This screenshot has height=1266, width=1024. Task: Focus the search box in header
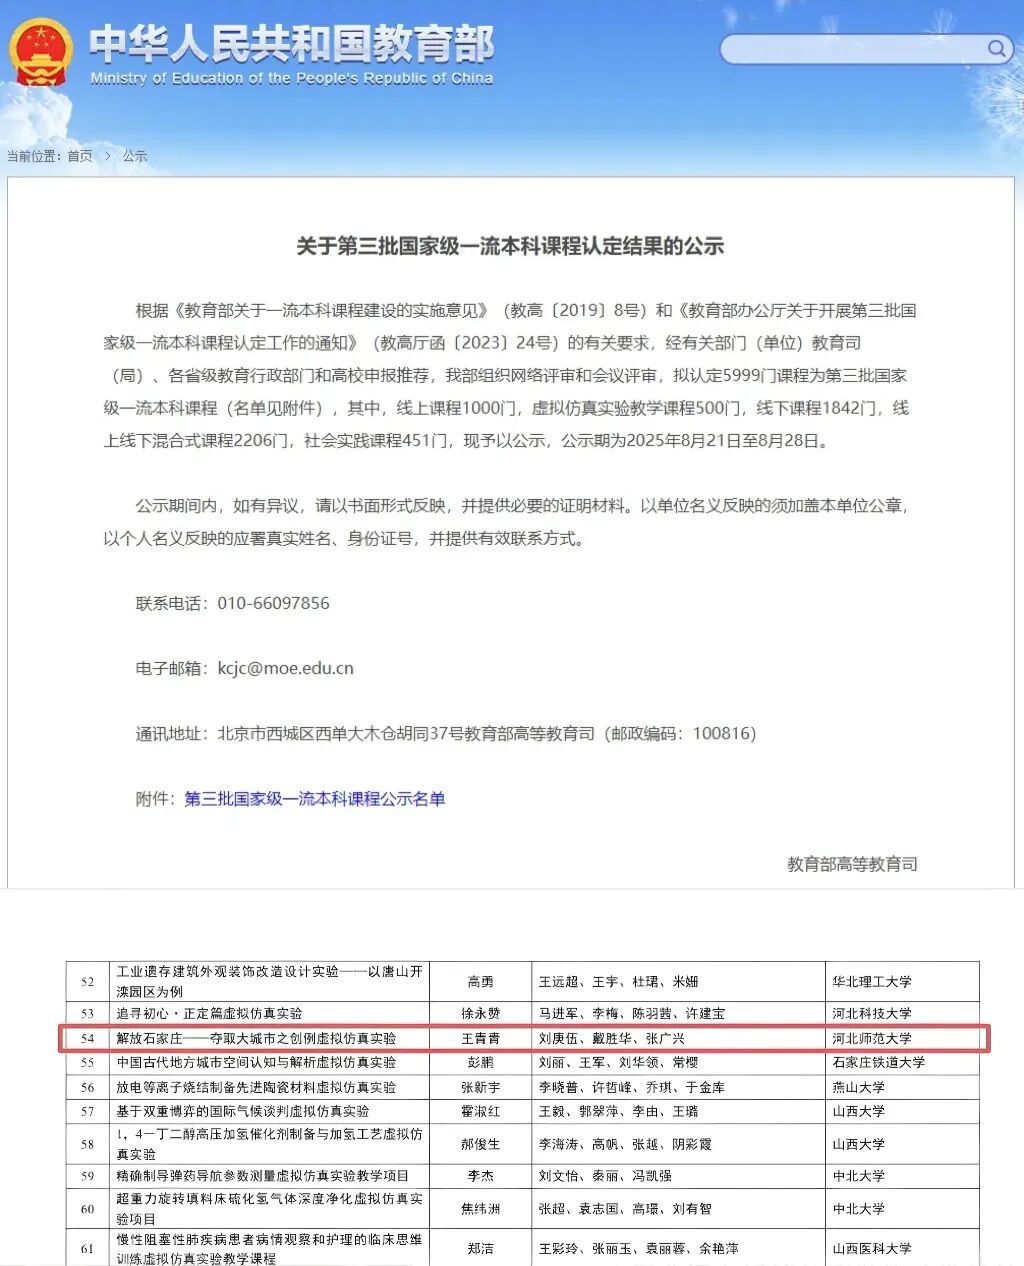pyautogui.click(x=850, y=48)
